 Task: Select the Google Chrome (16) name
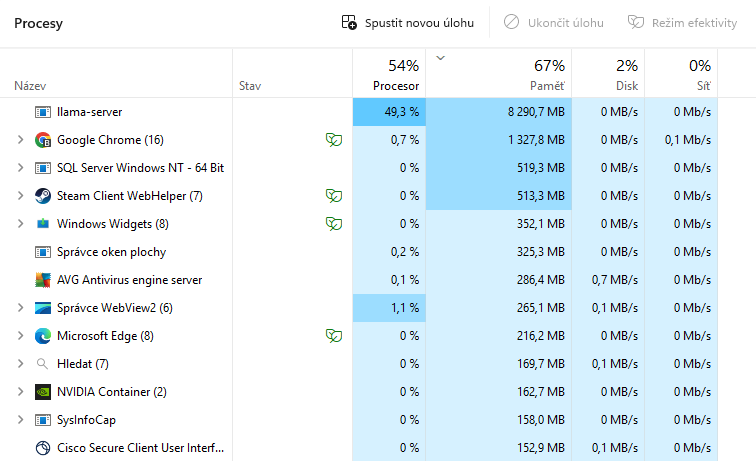pyautogui.click(x=110, y=140)
